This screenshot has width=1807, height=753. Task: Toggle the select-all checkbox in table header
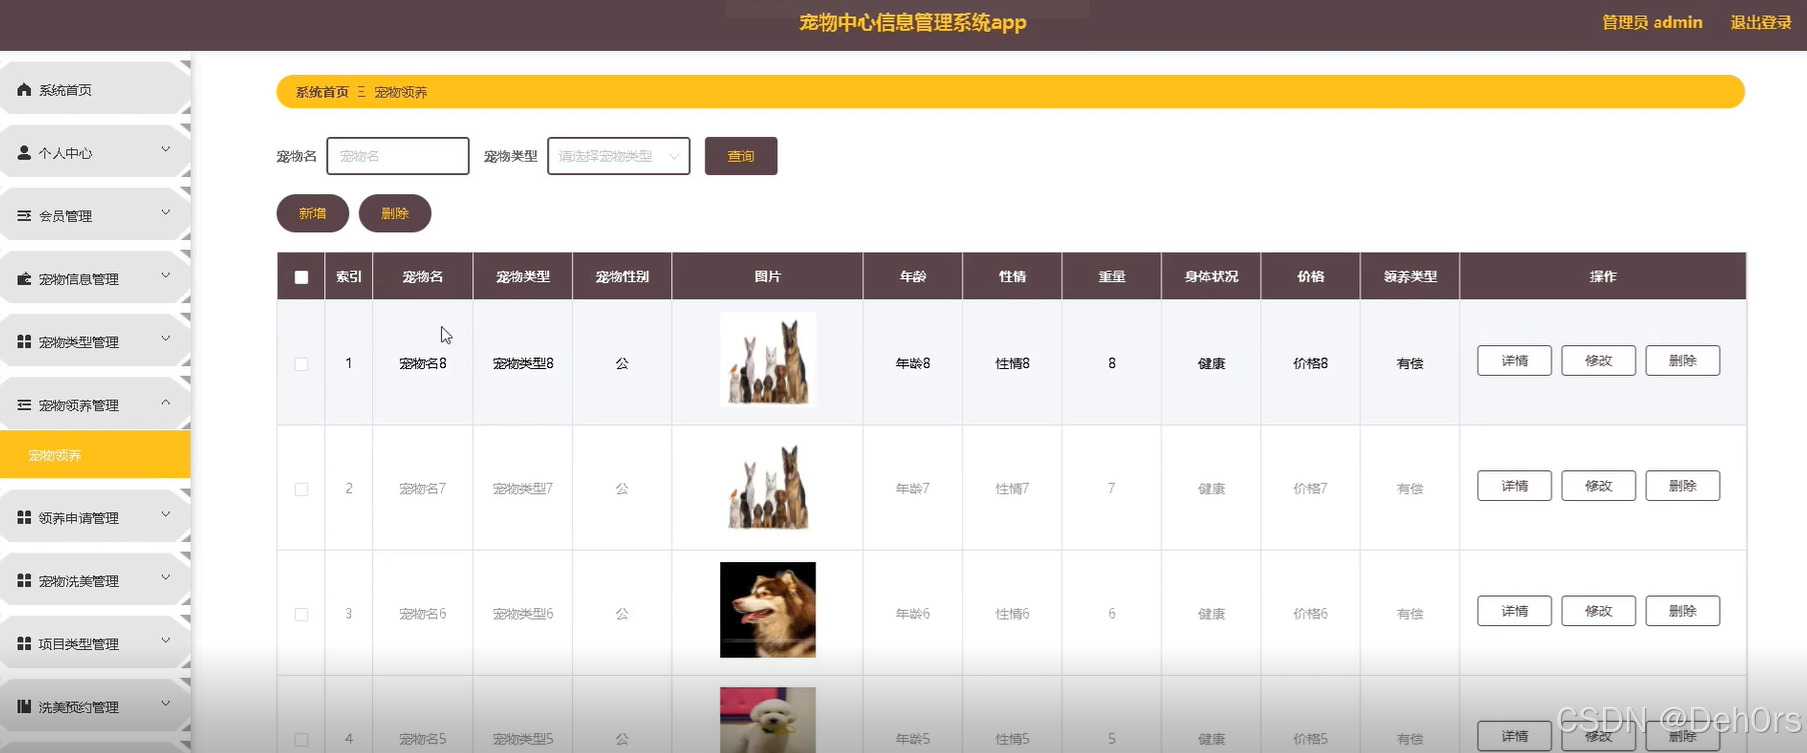click(x=301, y=277)
